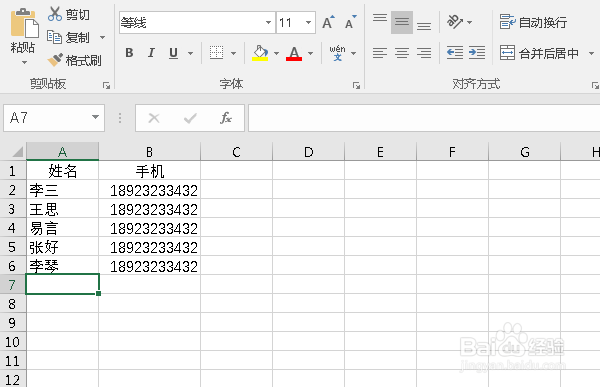Cancel entry with the X icon
This screenshot has height=387, width=600.
[154, 118]
